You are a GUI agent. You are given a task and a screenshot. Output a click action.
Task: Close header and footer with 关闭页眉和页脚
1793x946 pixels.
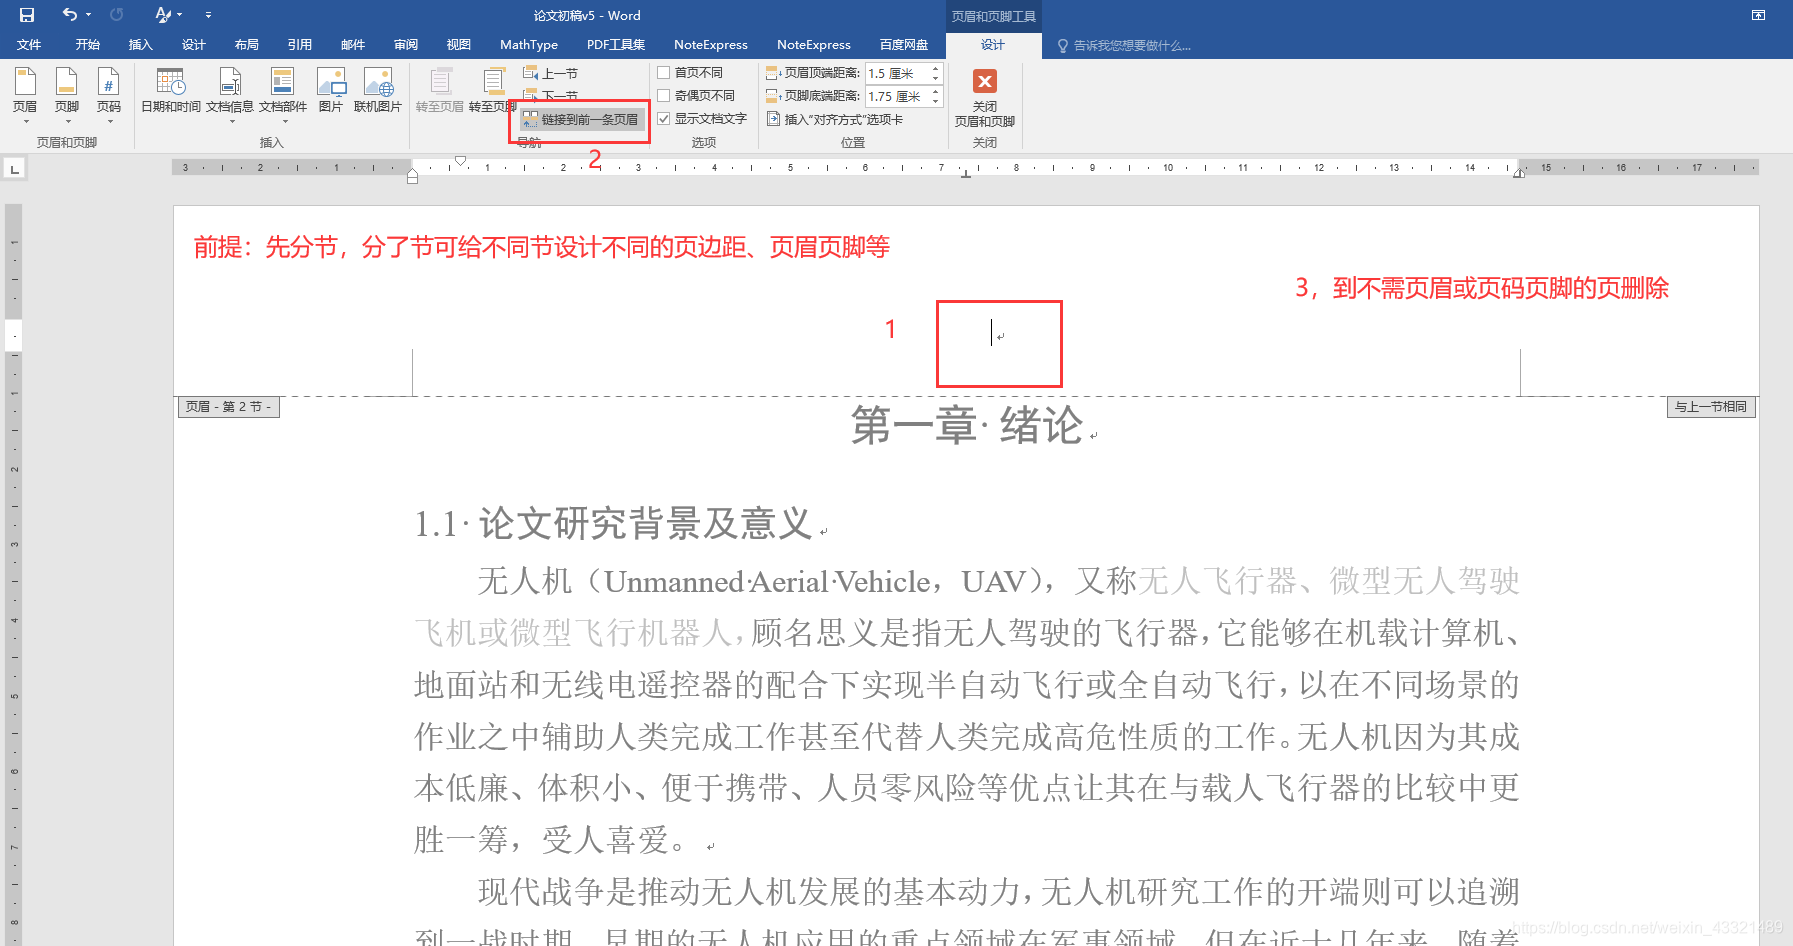[x=985, y=99]
